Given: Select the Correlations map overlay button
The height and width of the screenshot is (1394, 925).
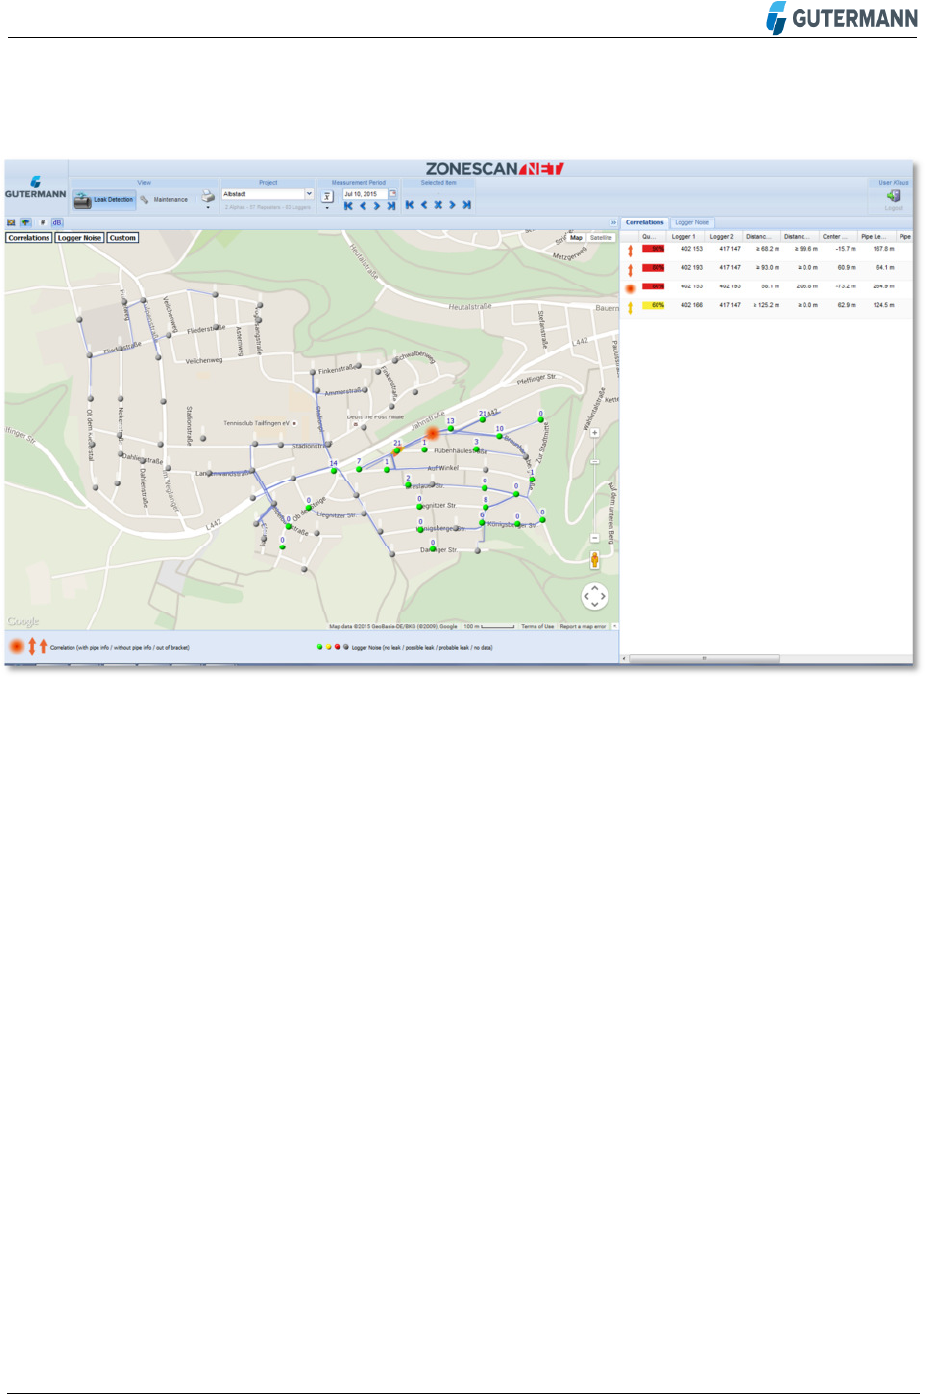Looking at the screenshot, I should 29,238.
